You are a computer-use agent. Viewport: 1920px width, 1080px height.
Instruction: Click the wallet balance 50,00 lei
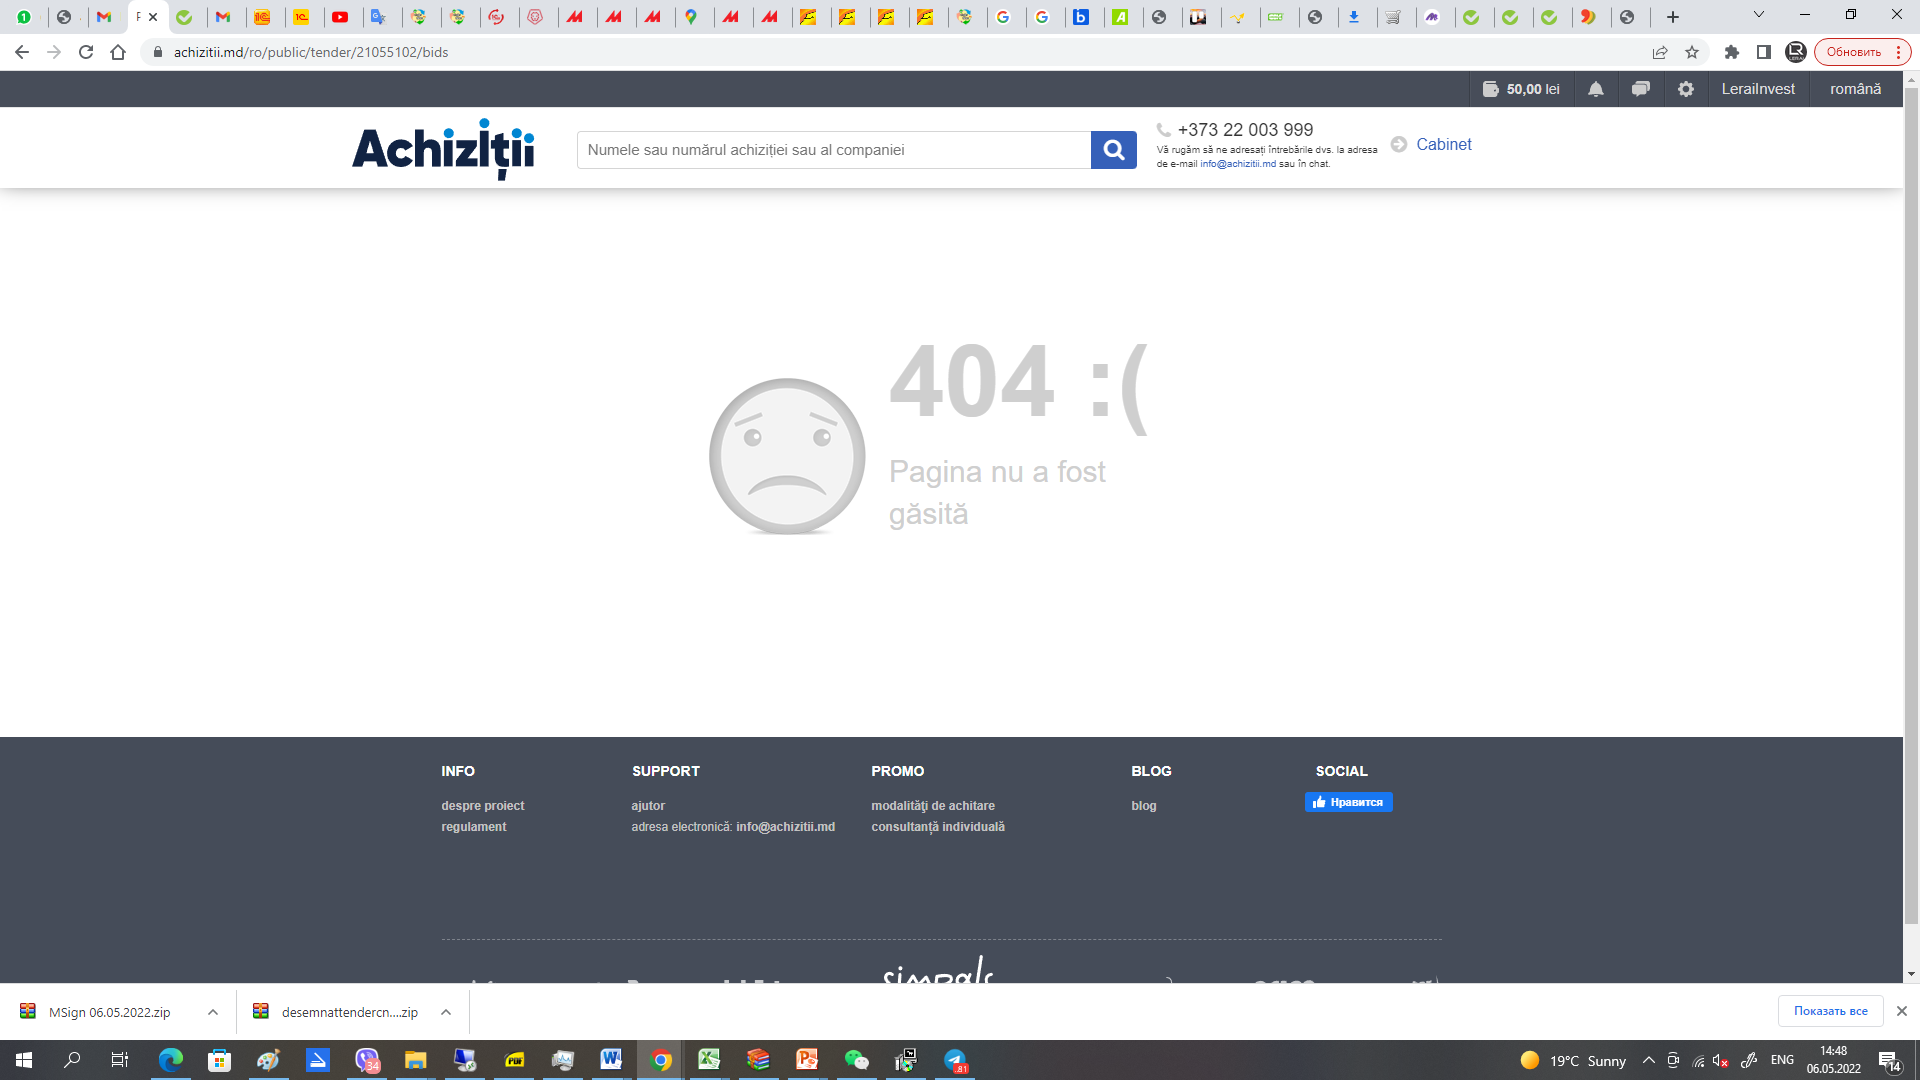tap(1521, 89)
